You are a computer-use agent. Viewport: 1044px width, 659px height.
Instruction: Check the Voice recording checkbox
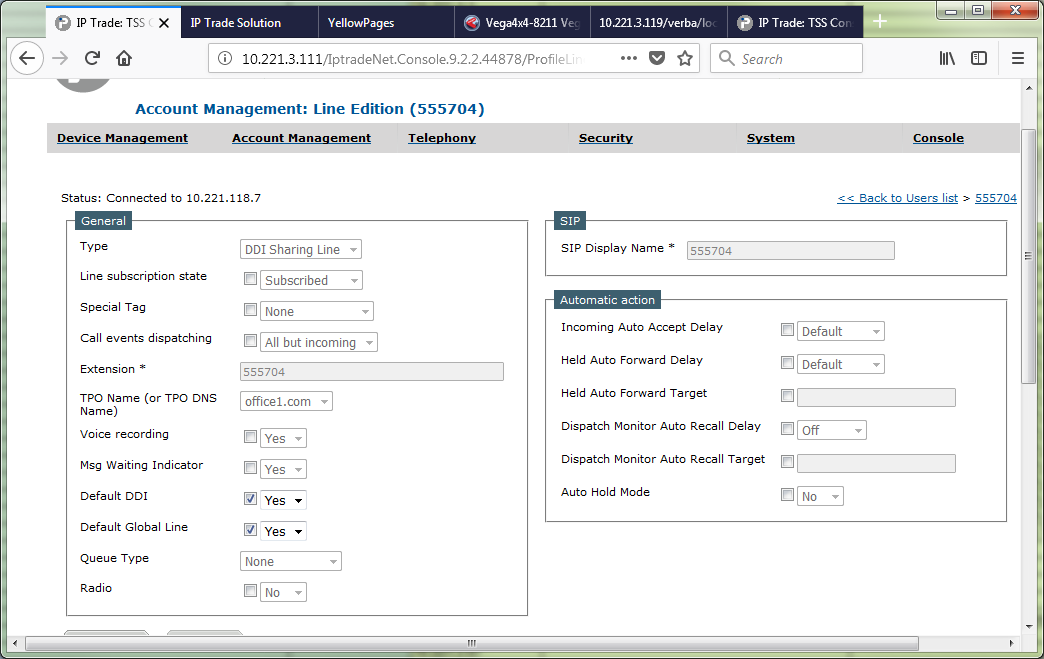coord(250,437)
